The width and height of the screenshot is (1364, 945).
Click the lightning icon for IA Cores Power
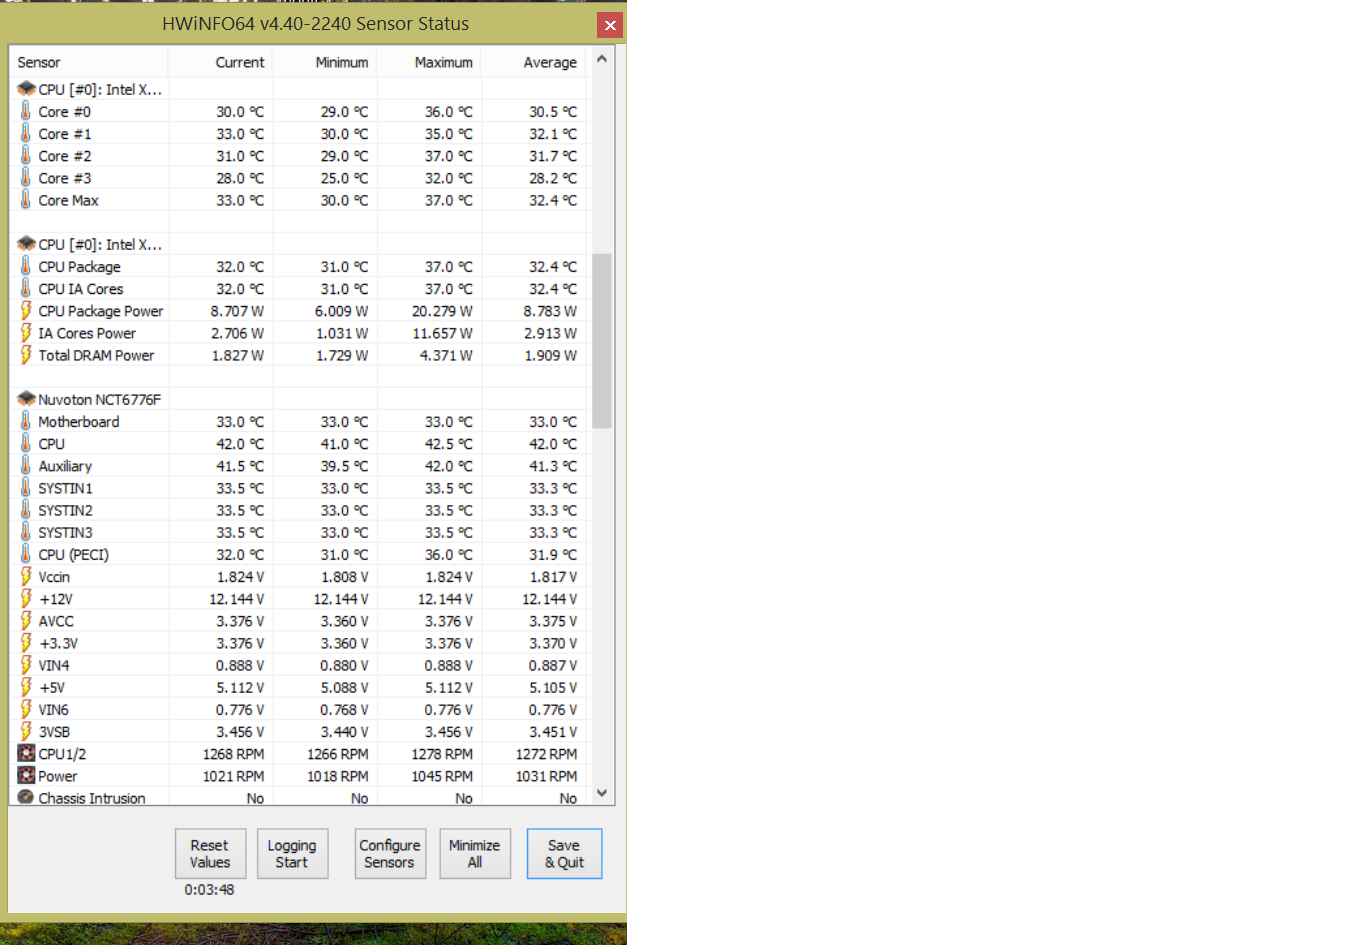[x=26, y=332]
